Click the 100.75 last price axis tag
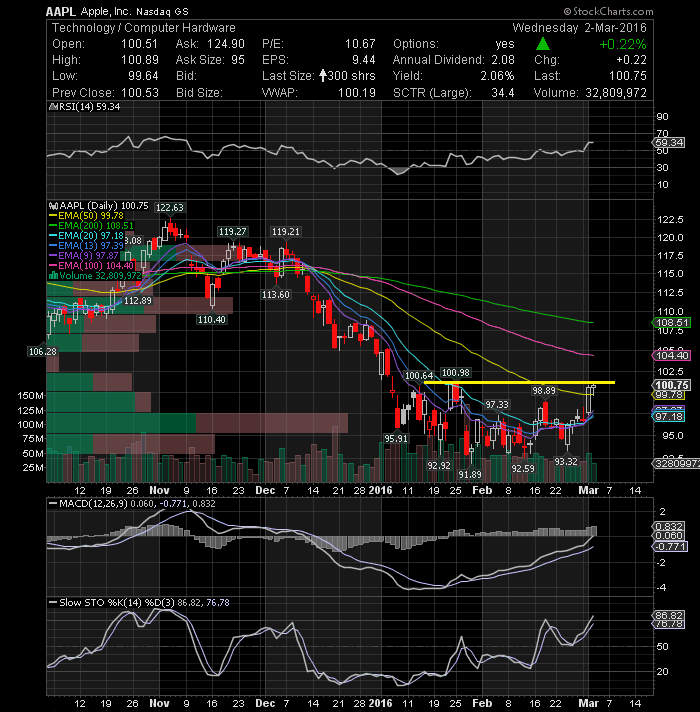Screen dimensions: 700x712 tap(672, 385)
